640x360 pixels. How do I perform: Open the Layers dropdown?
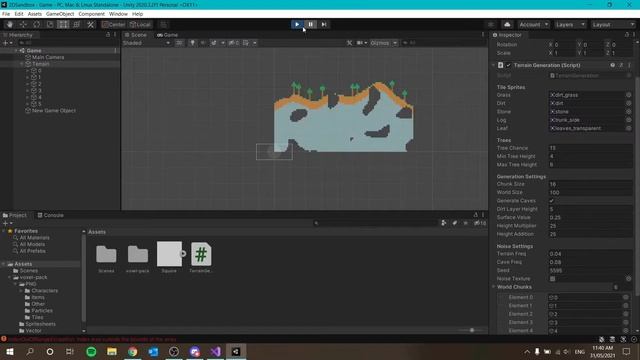(570, 24)
